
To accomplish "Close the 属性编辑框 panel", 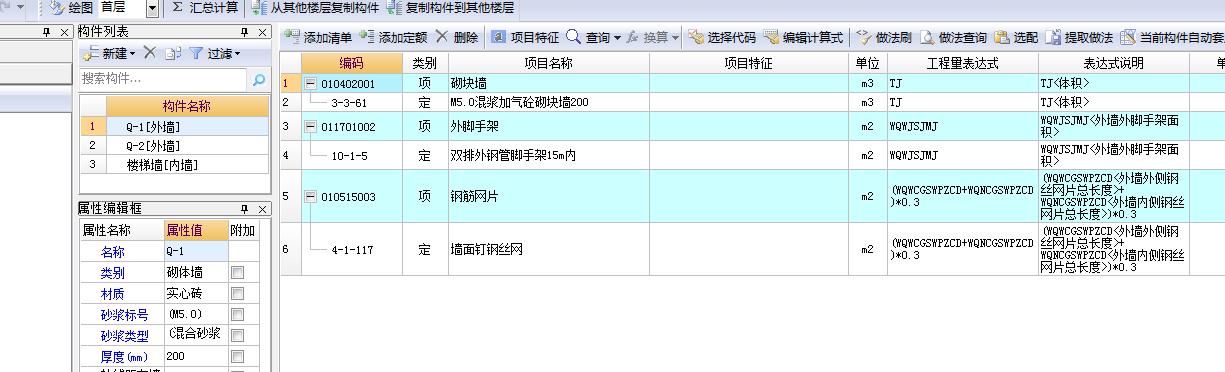I will pos(263,209).
